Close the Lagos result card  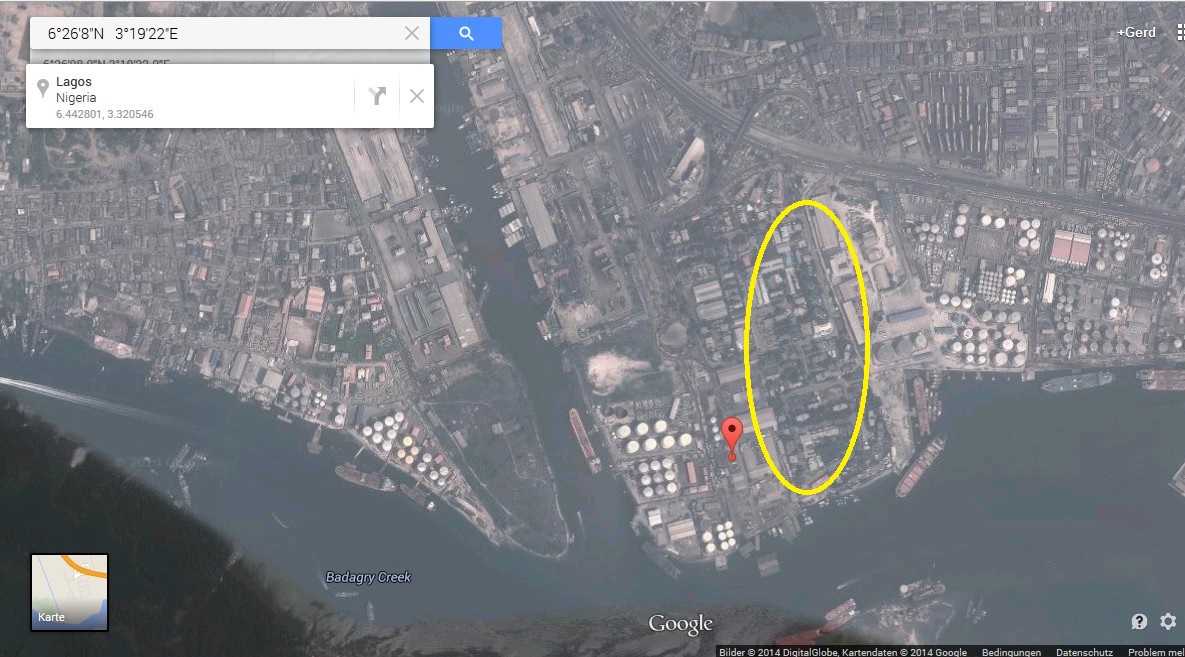[417, 96]
